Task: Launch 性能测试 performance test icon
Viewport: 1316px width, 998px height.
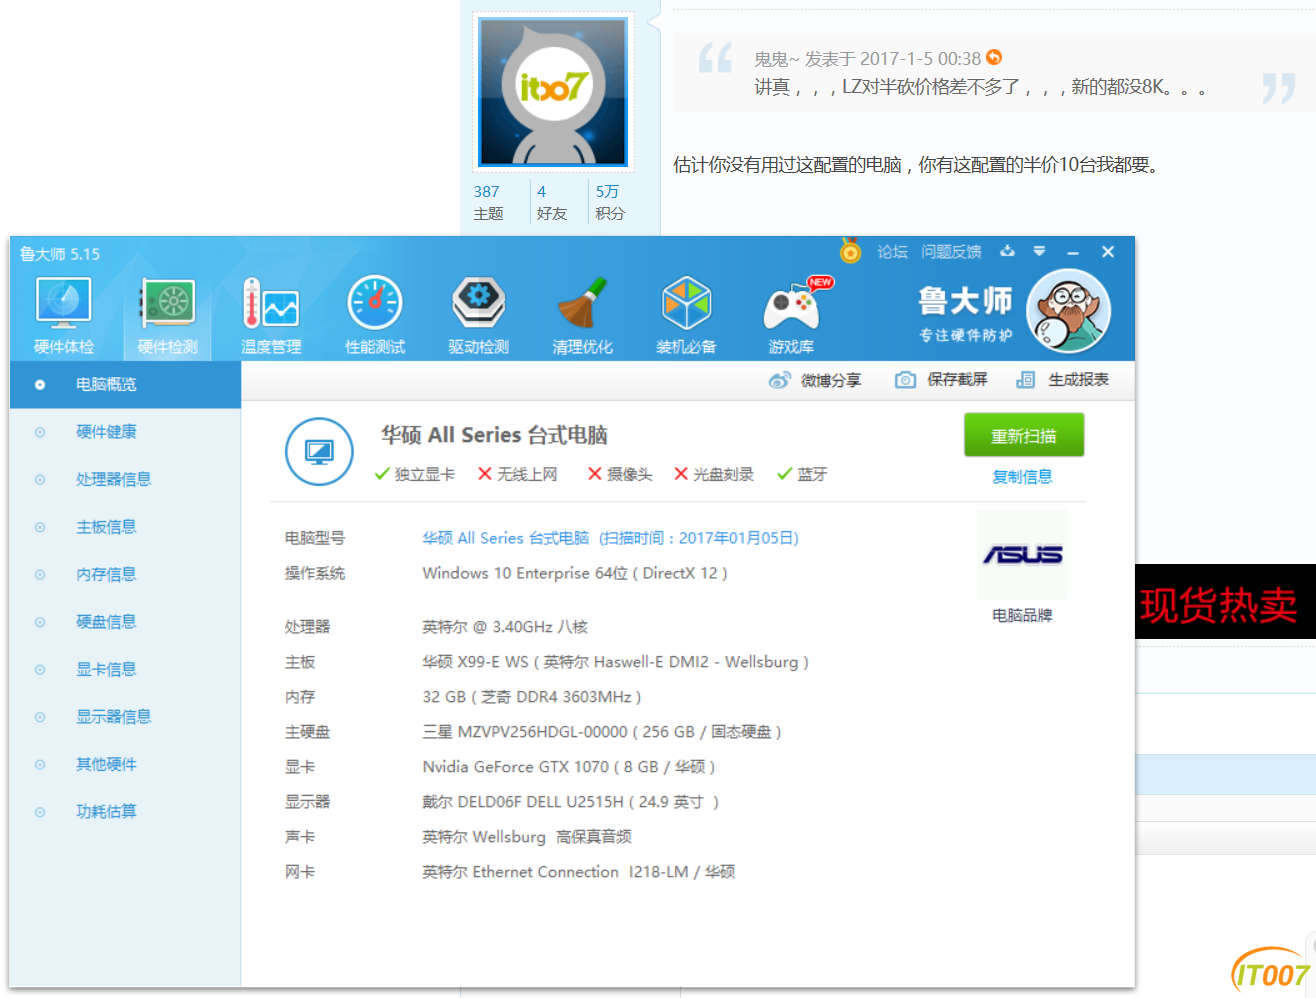Action: click(375, 316)
